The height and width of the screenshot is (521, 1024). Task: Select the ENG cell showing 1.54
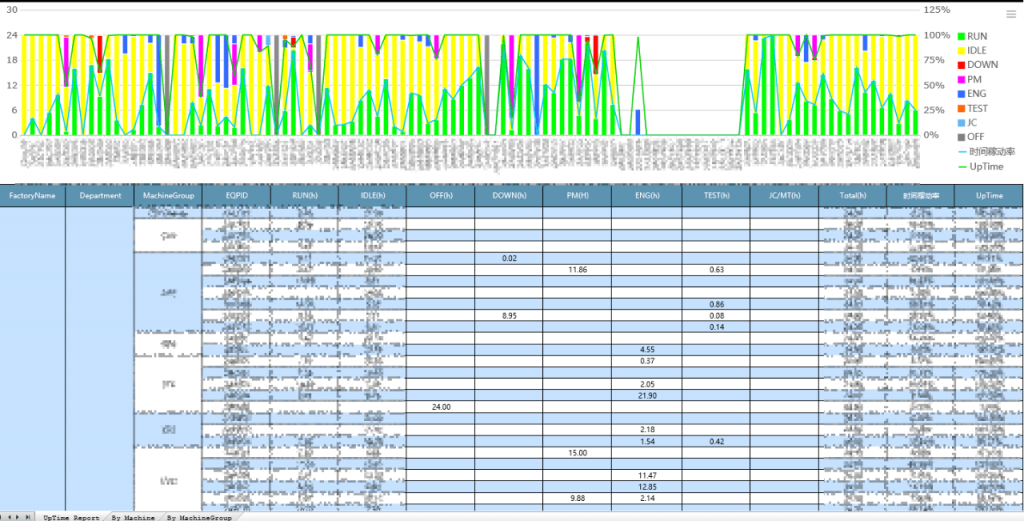click(647, 441)
